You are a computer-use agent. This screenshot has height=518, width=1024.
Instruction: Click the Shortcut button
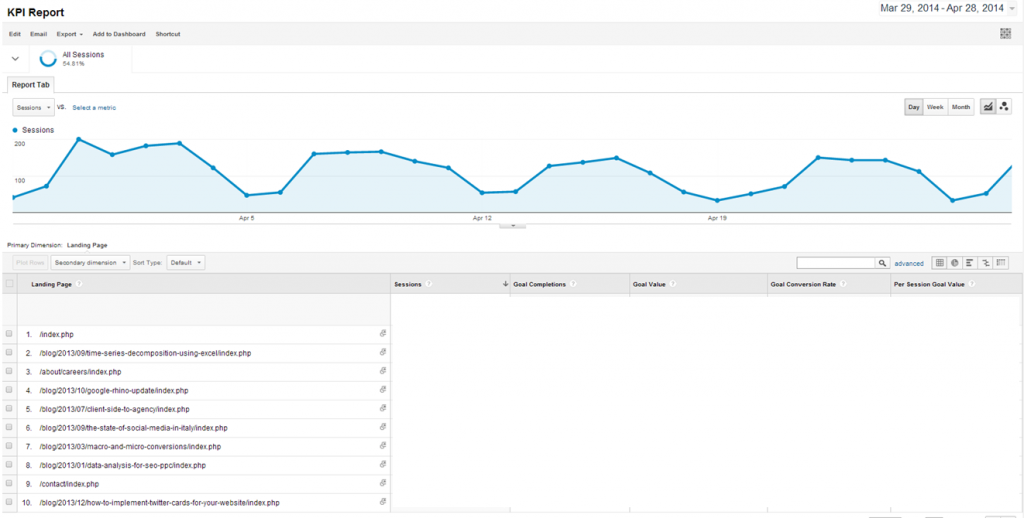click(x=168, y=34)
